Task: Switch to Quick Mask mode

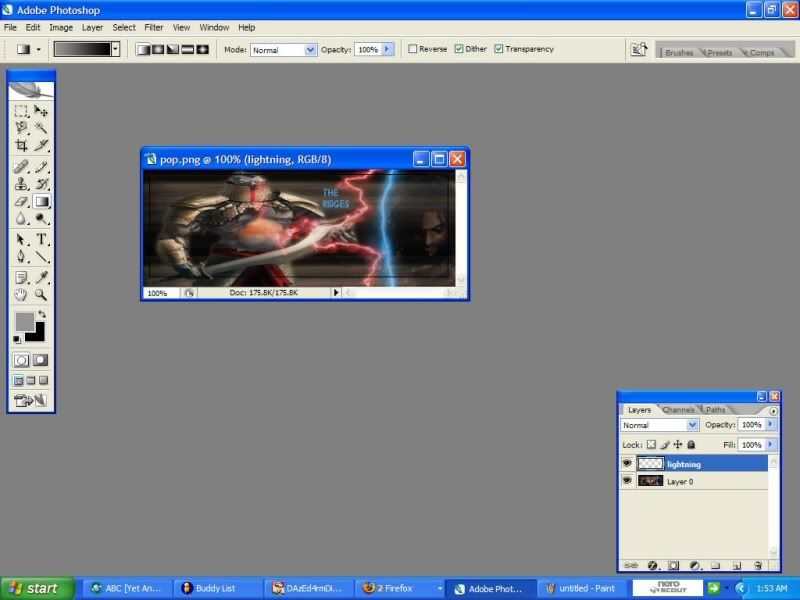Action: 40,360
